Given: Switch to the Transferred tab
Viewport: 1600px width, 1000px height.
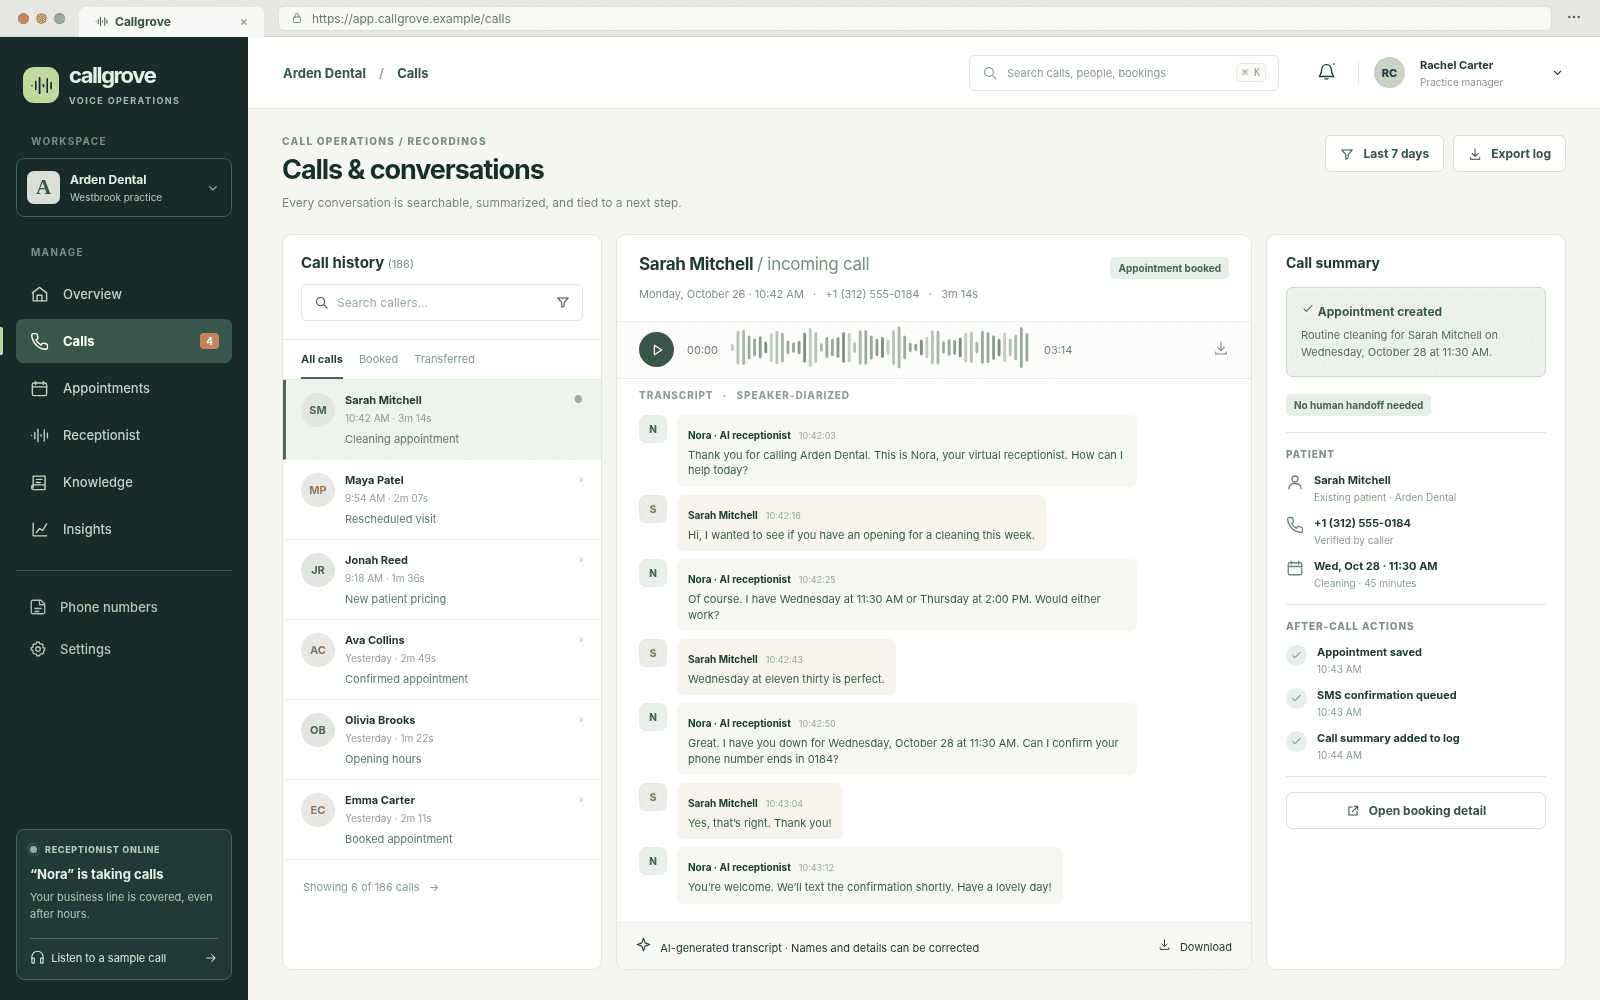Looking at the screenshot, I should click(444, 359).
